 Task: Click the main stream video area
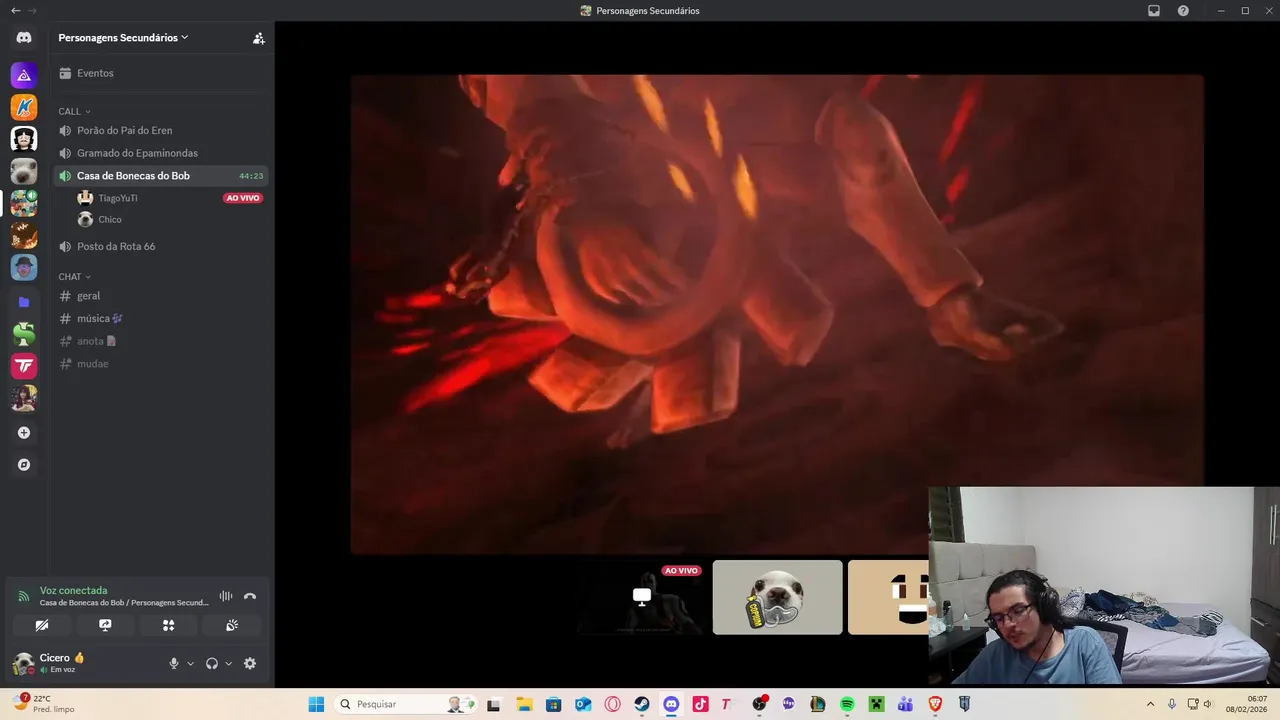point(777,313)
